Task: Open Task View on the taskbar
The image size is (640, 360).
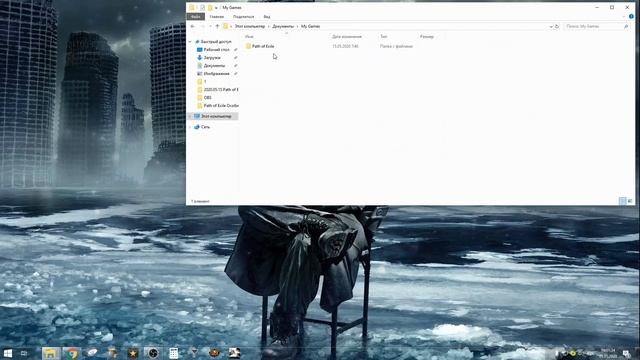Action: 24,353
